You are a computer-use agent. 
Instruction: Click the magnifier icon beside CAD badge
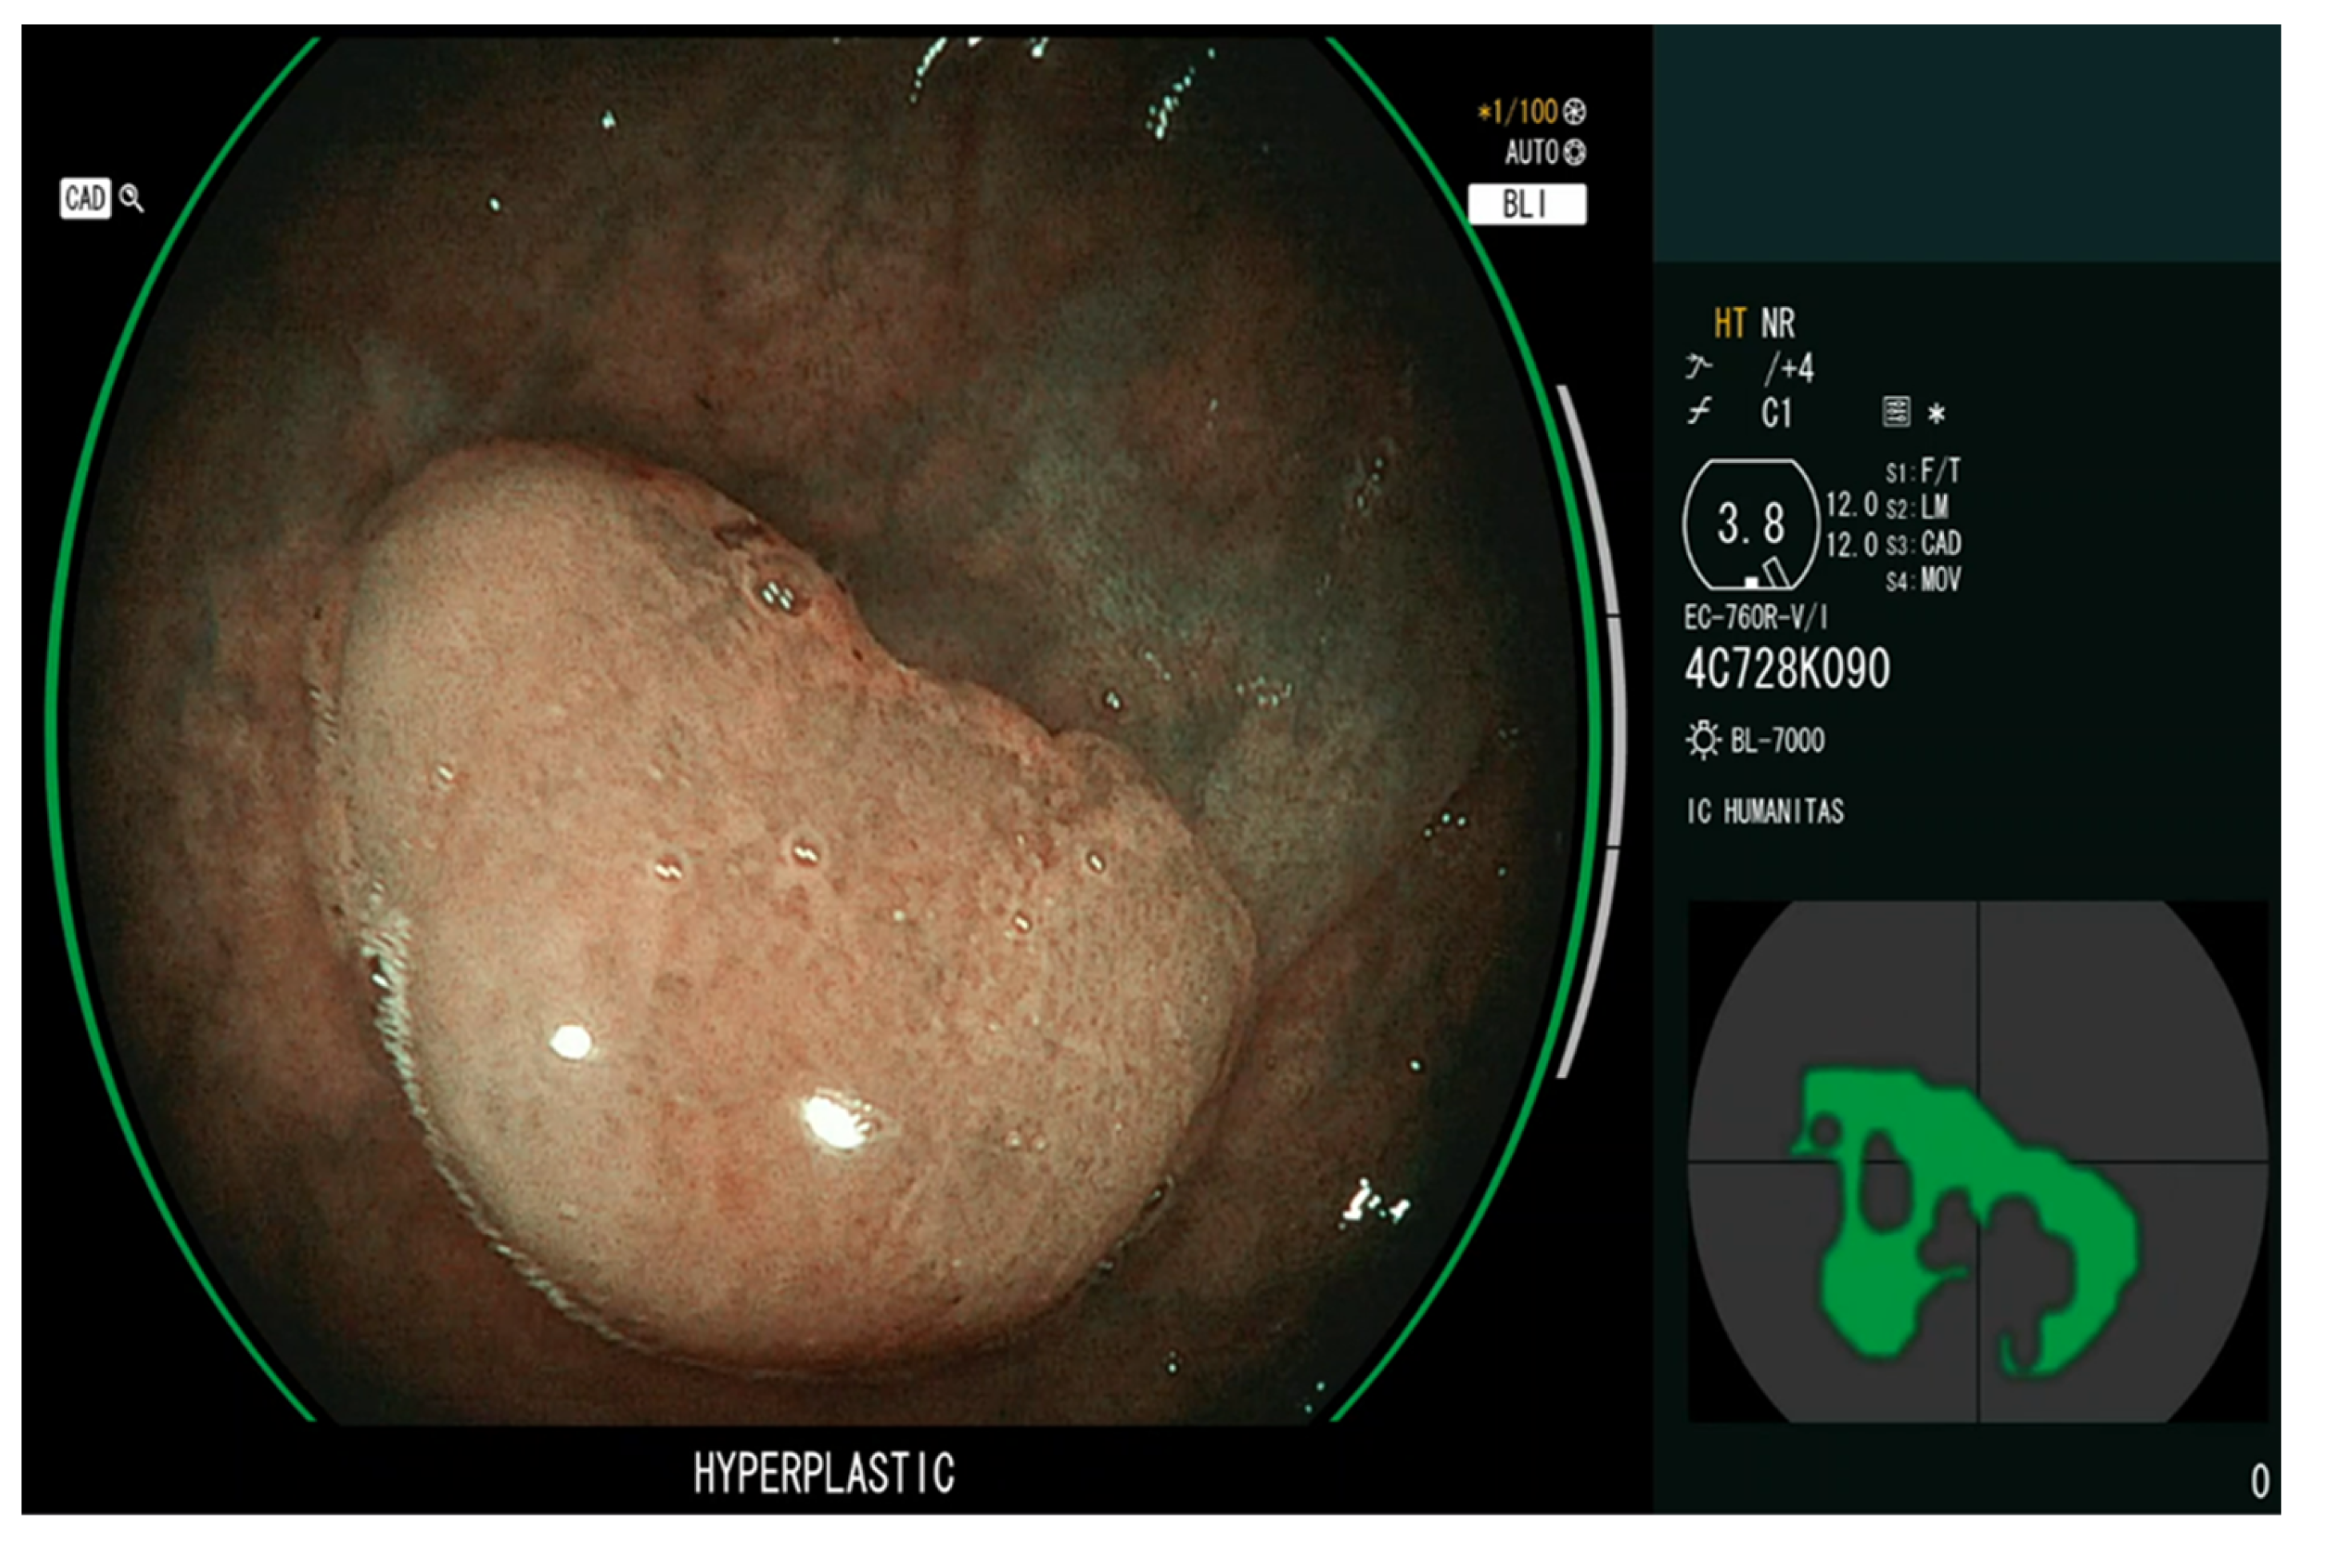tap(131, 198)
